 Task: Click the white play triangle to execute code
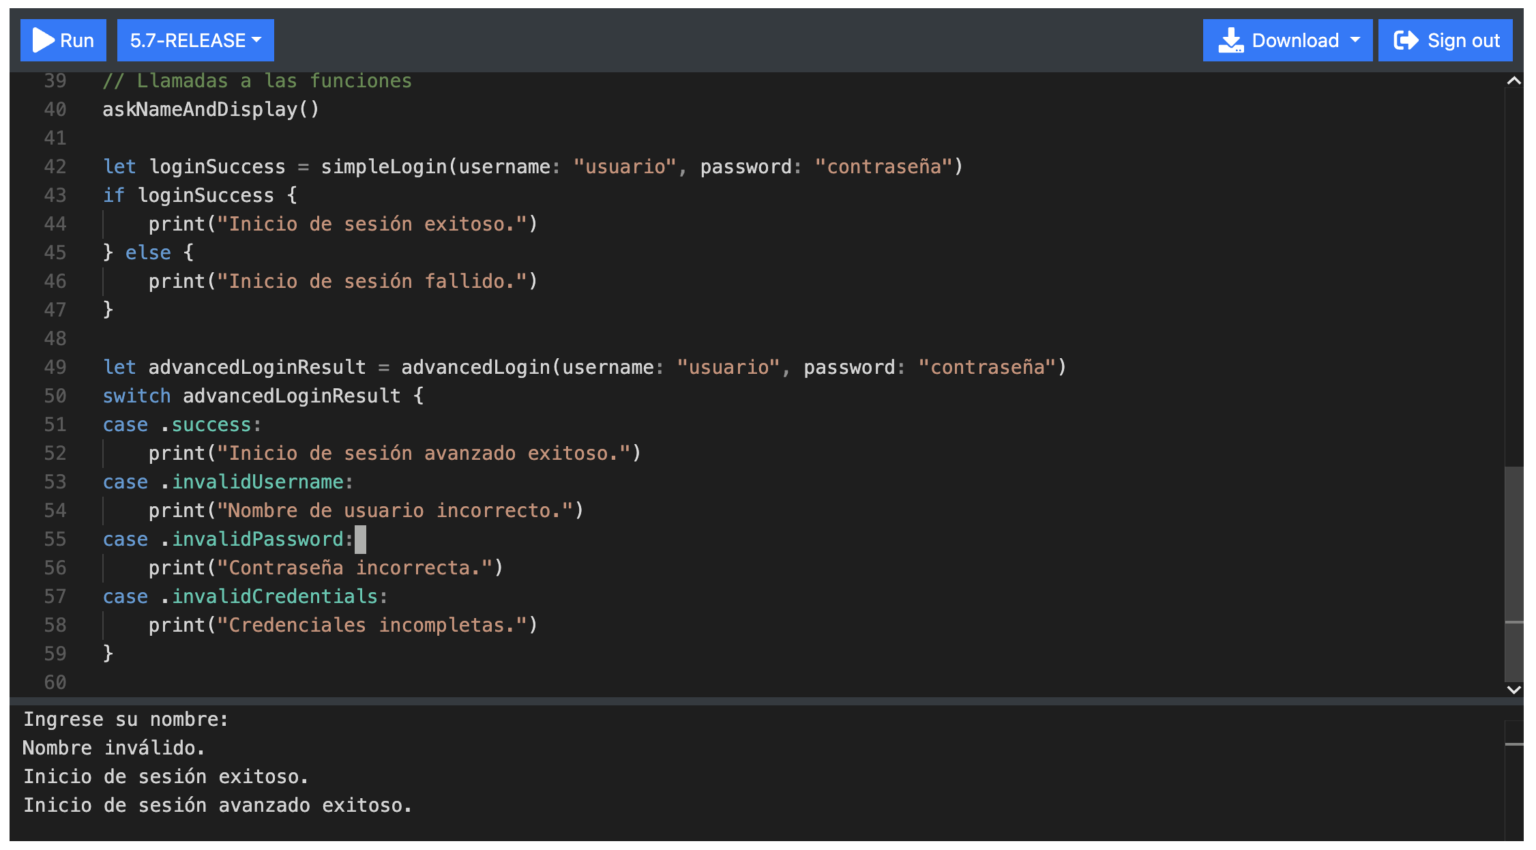coord(42,40)
